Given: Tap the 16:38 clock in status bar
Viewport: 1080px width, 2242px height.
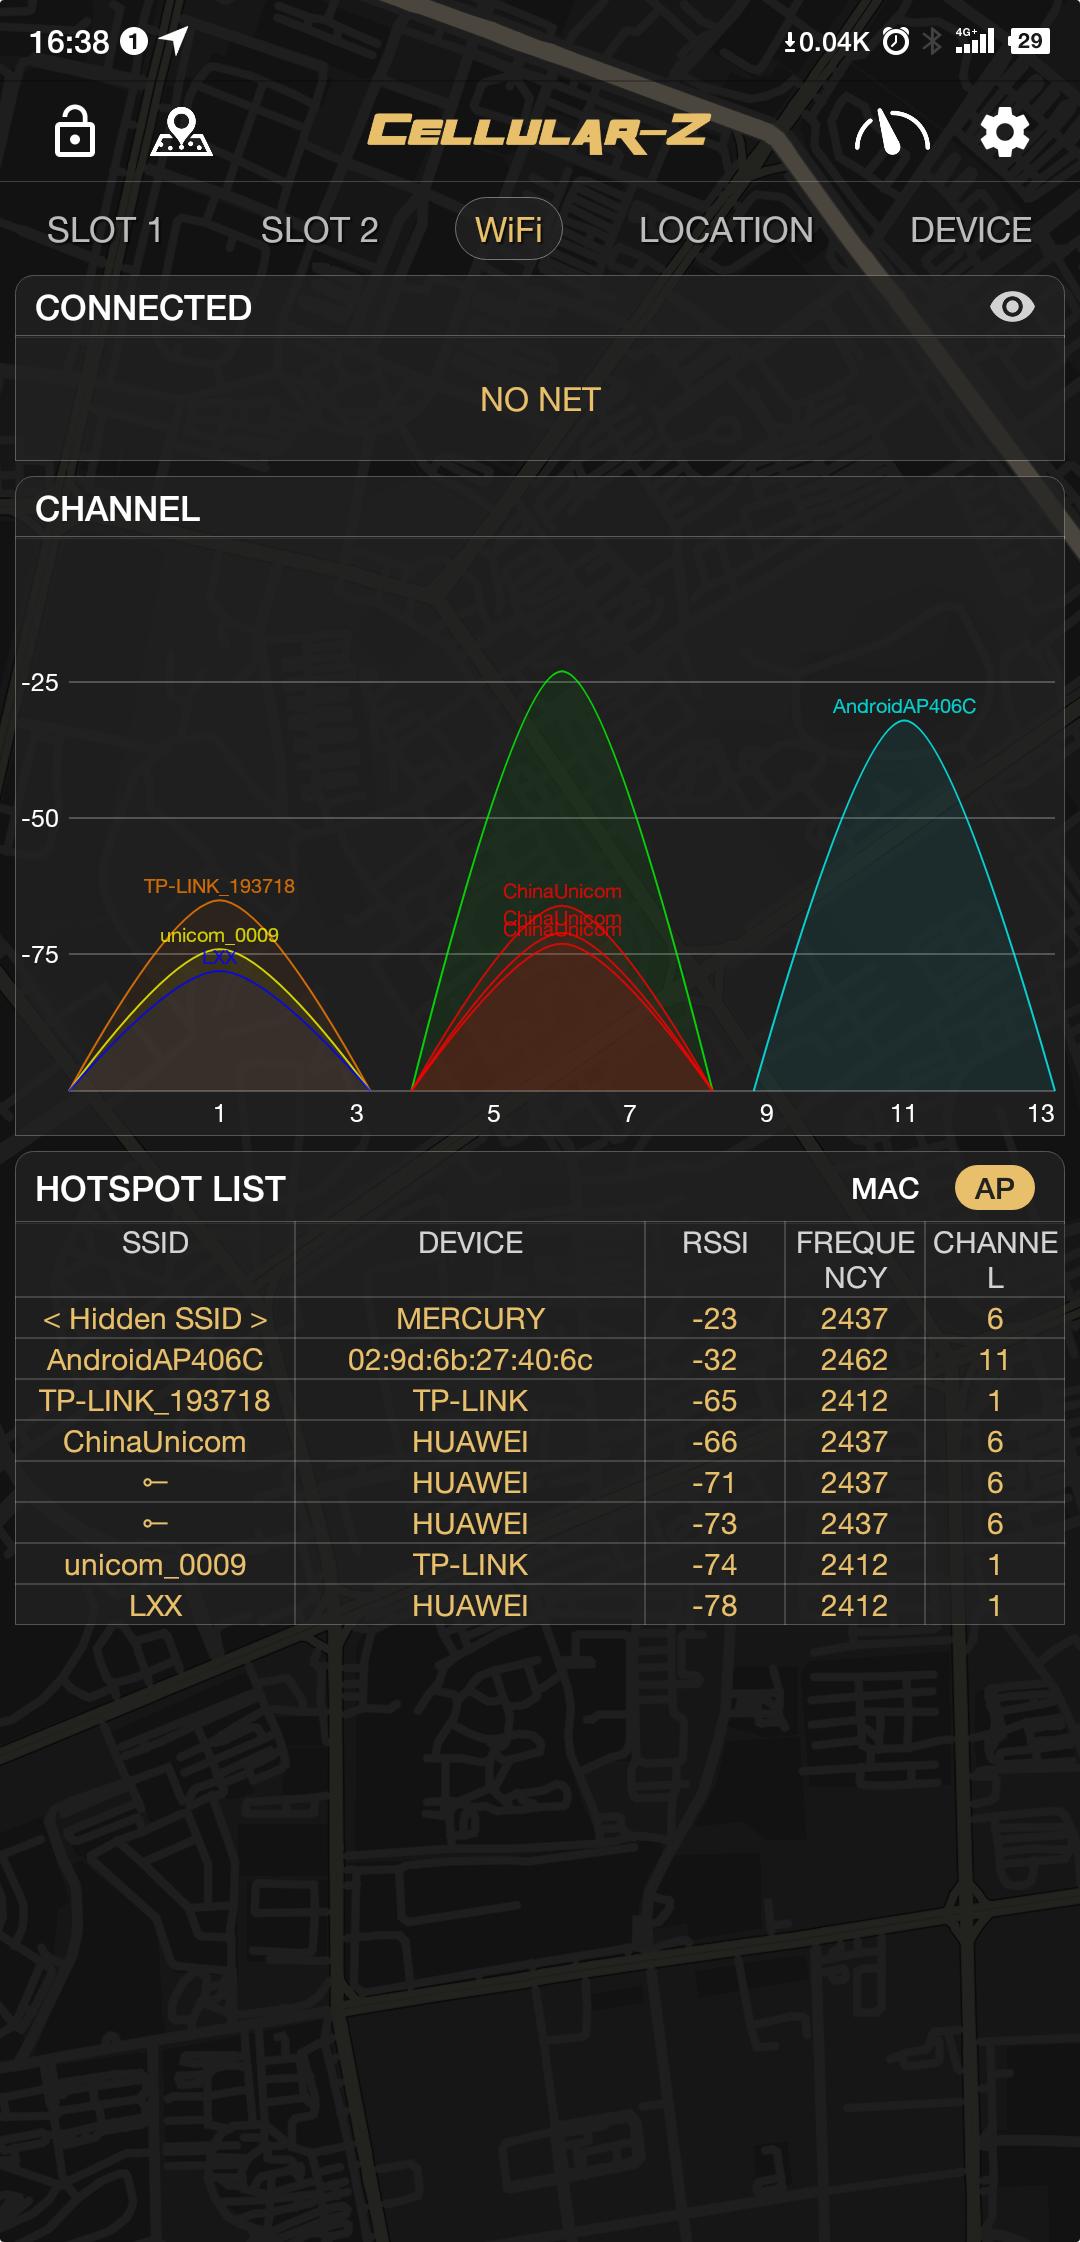Looking at the screenshot, I should point(69,41).
